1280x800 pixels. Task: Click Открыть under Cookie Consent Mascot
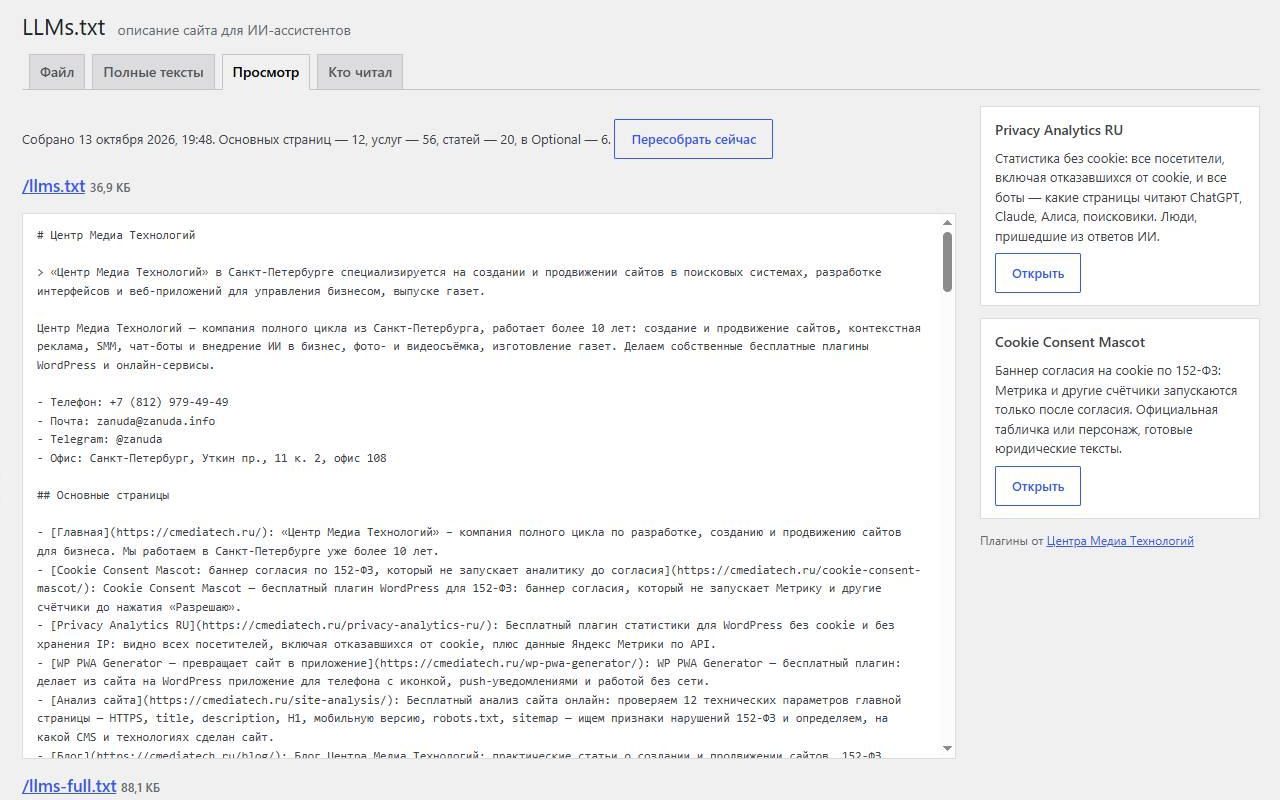click(x=1038, y=486)
